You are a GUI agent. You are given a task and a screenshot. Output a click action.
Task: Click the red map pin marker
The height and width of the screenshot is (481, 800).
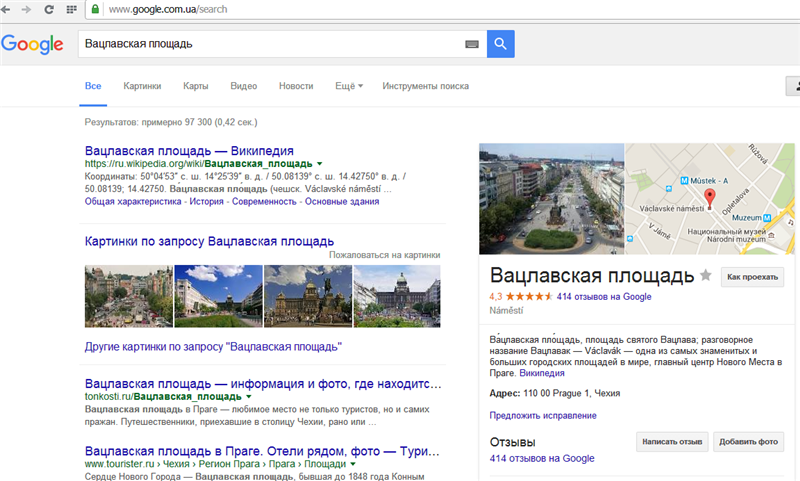click(709, 198)
